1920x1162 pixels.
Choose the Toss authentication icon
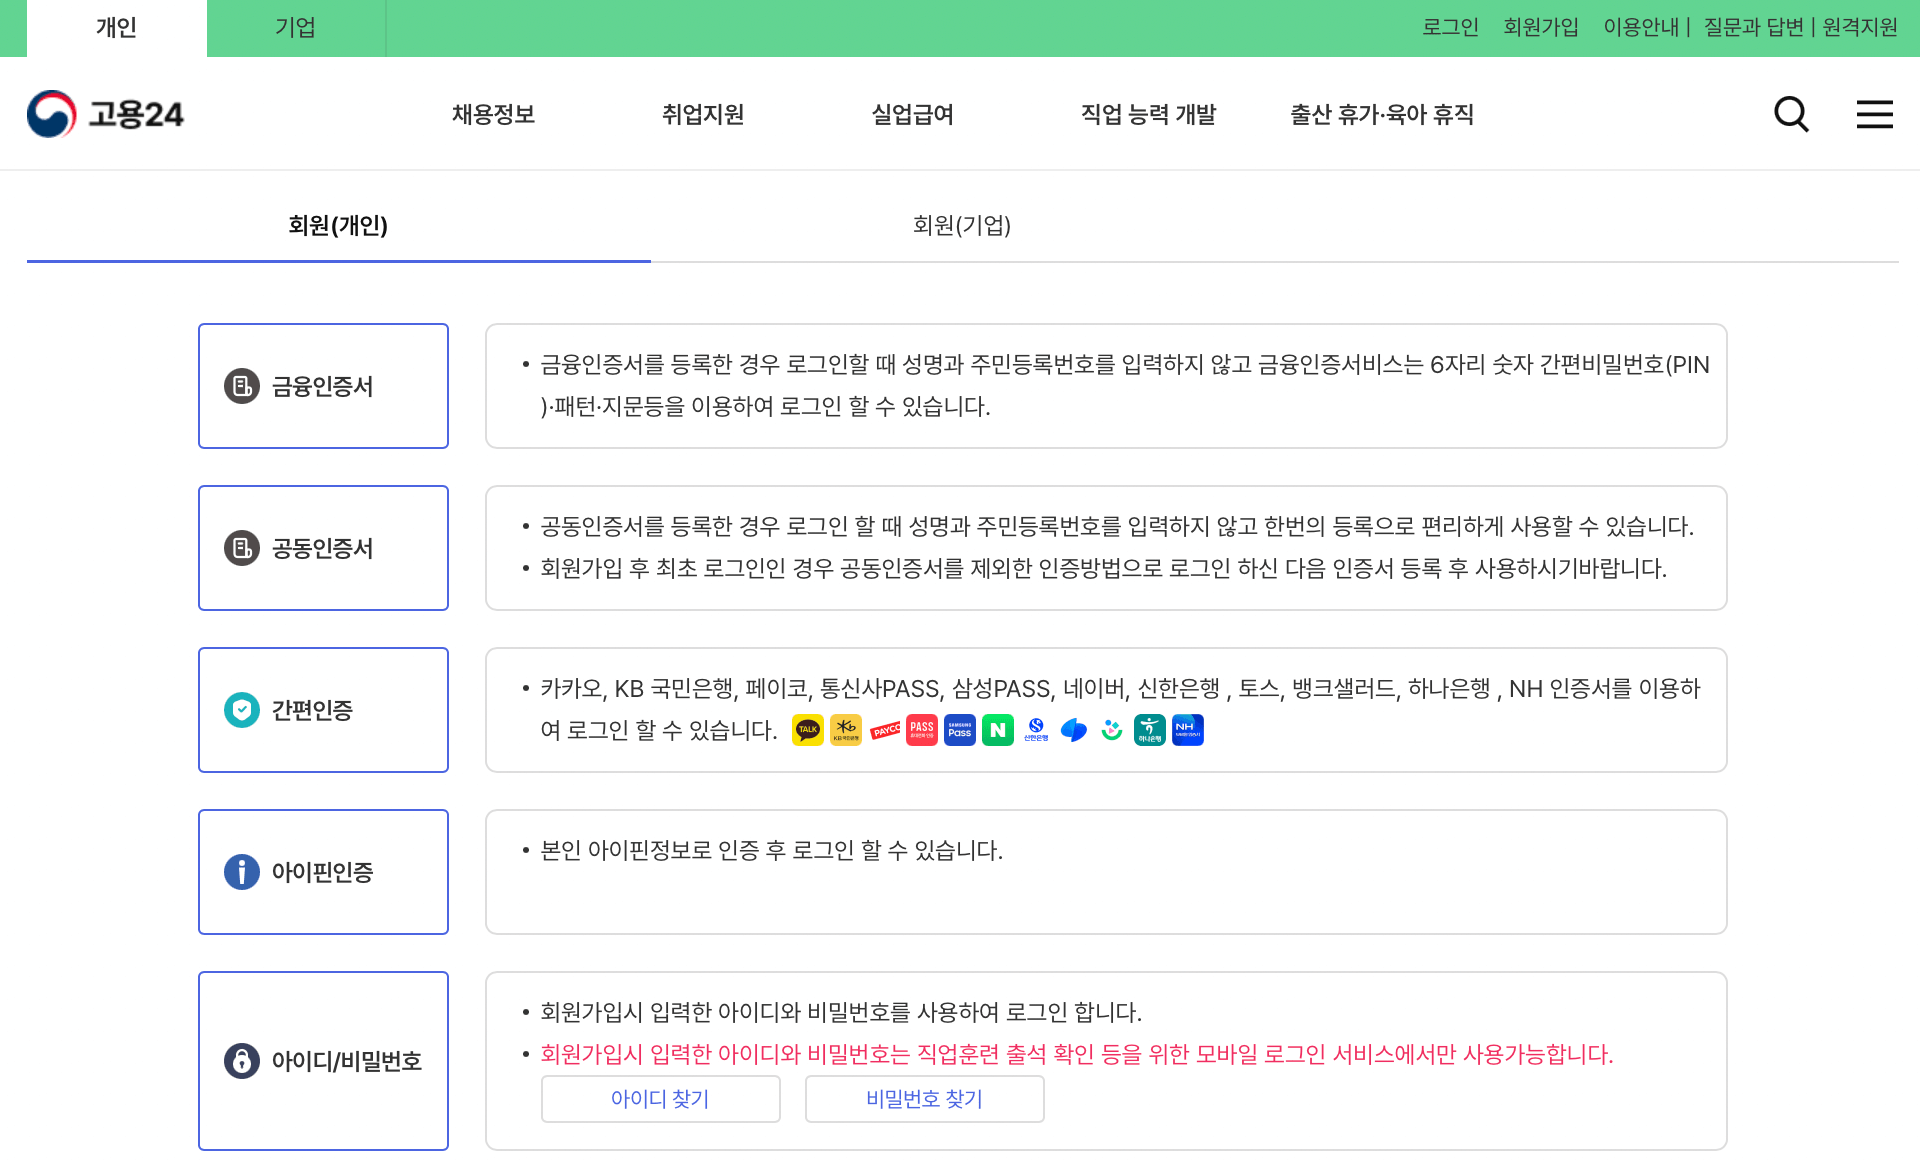click(1073, 730)
